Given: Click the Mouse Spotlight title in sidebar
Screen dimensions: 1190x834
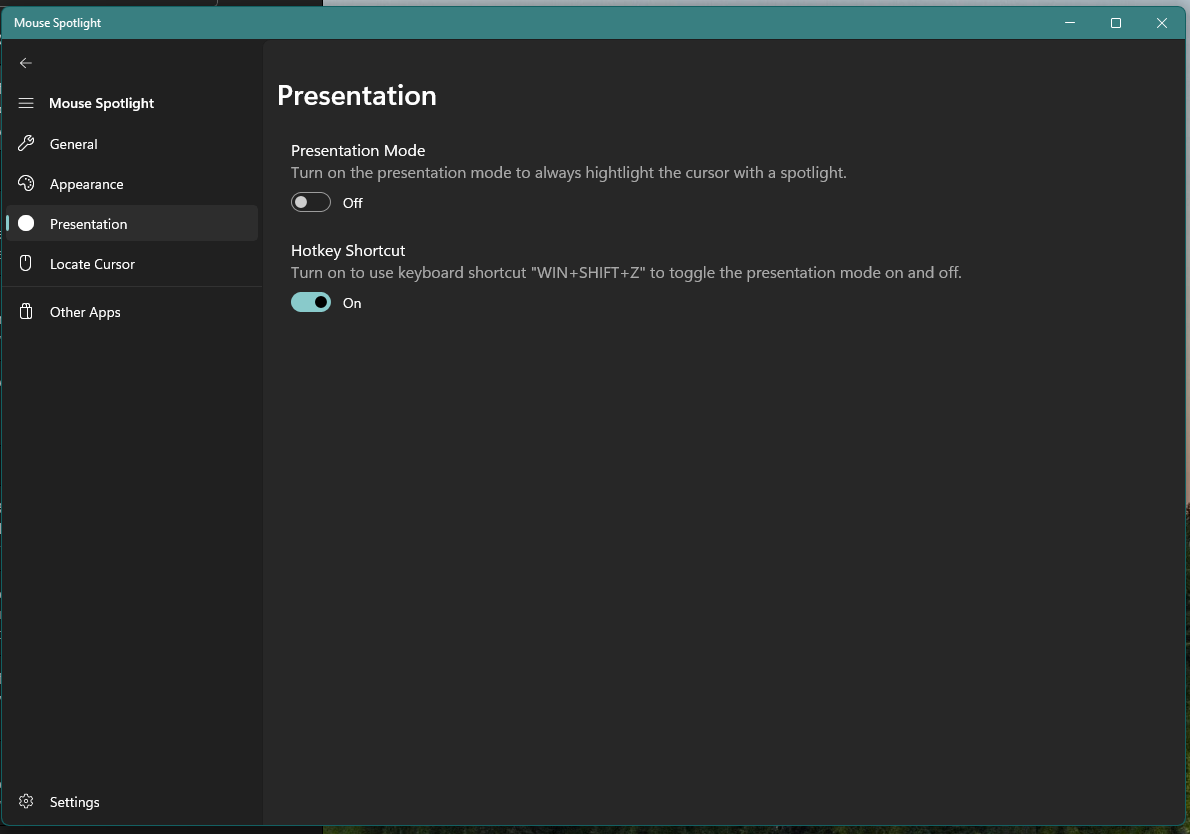Looking at the screenshot, I should point(102,103).
